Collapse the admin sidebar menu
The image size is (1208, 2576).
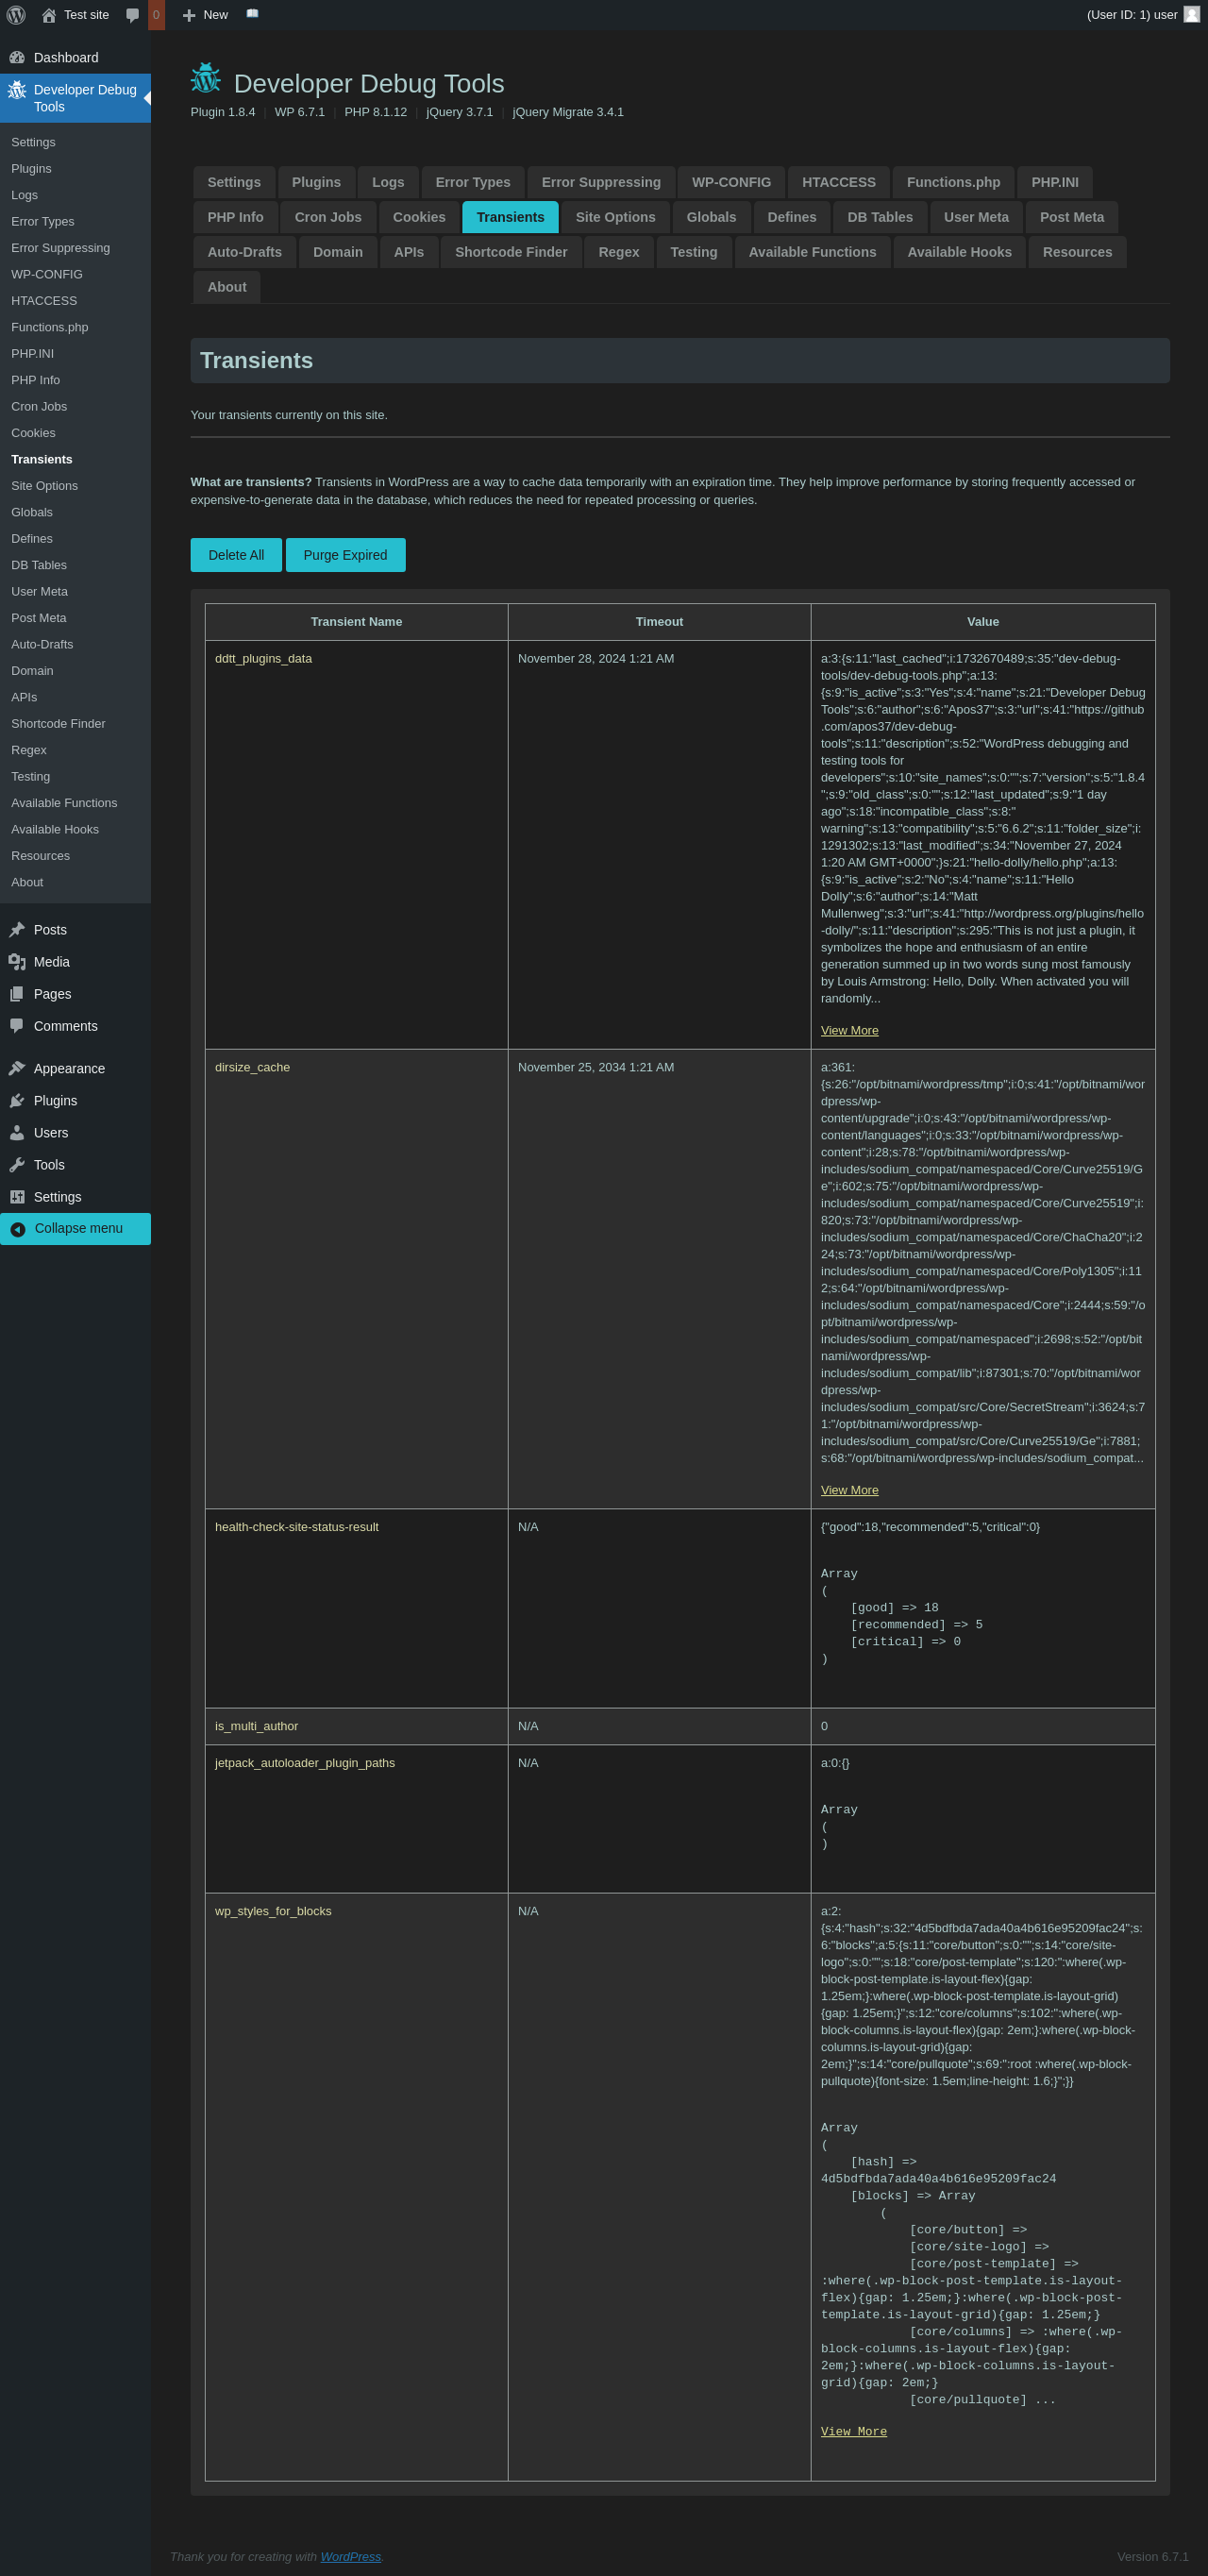(x=78, y=1228)
